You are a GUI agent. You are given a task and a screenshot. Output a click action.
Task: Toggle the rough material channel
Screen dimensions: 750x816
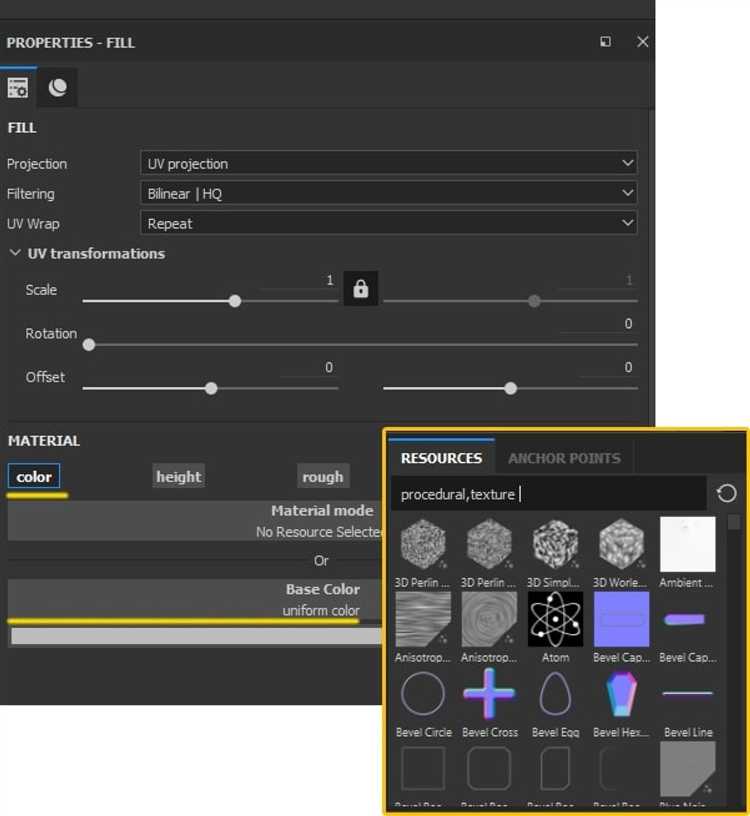pos(323,476)
